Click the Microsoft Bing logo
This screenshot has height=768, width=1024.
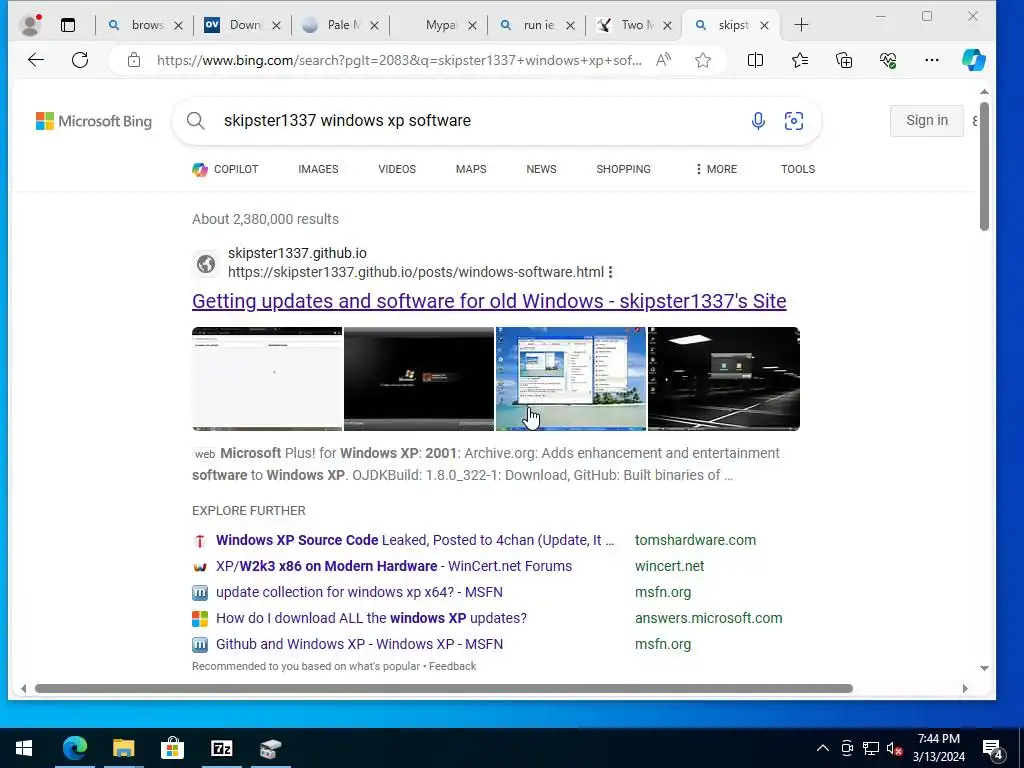coord(93,121)
